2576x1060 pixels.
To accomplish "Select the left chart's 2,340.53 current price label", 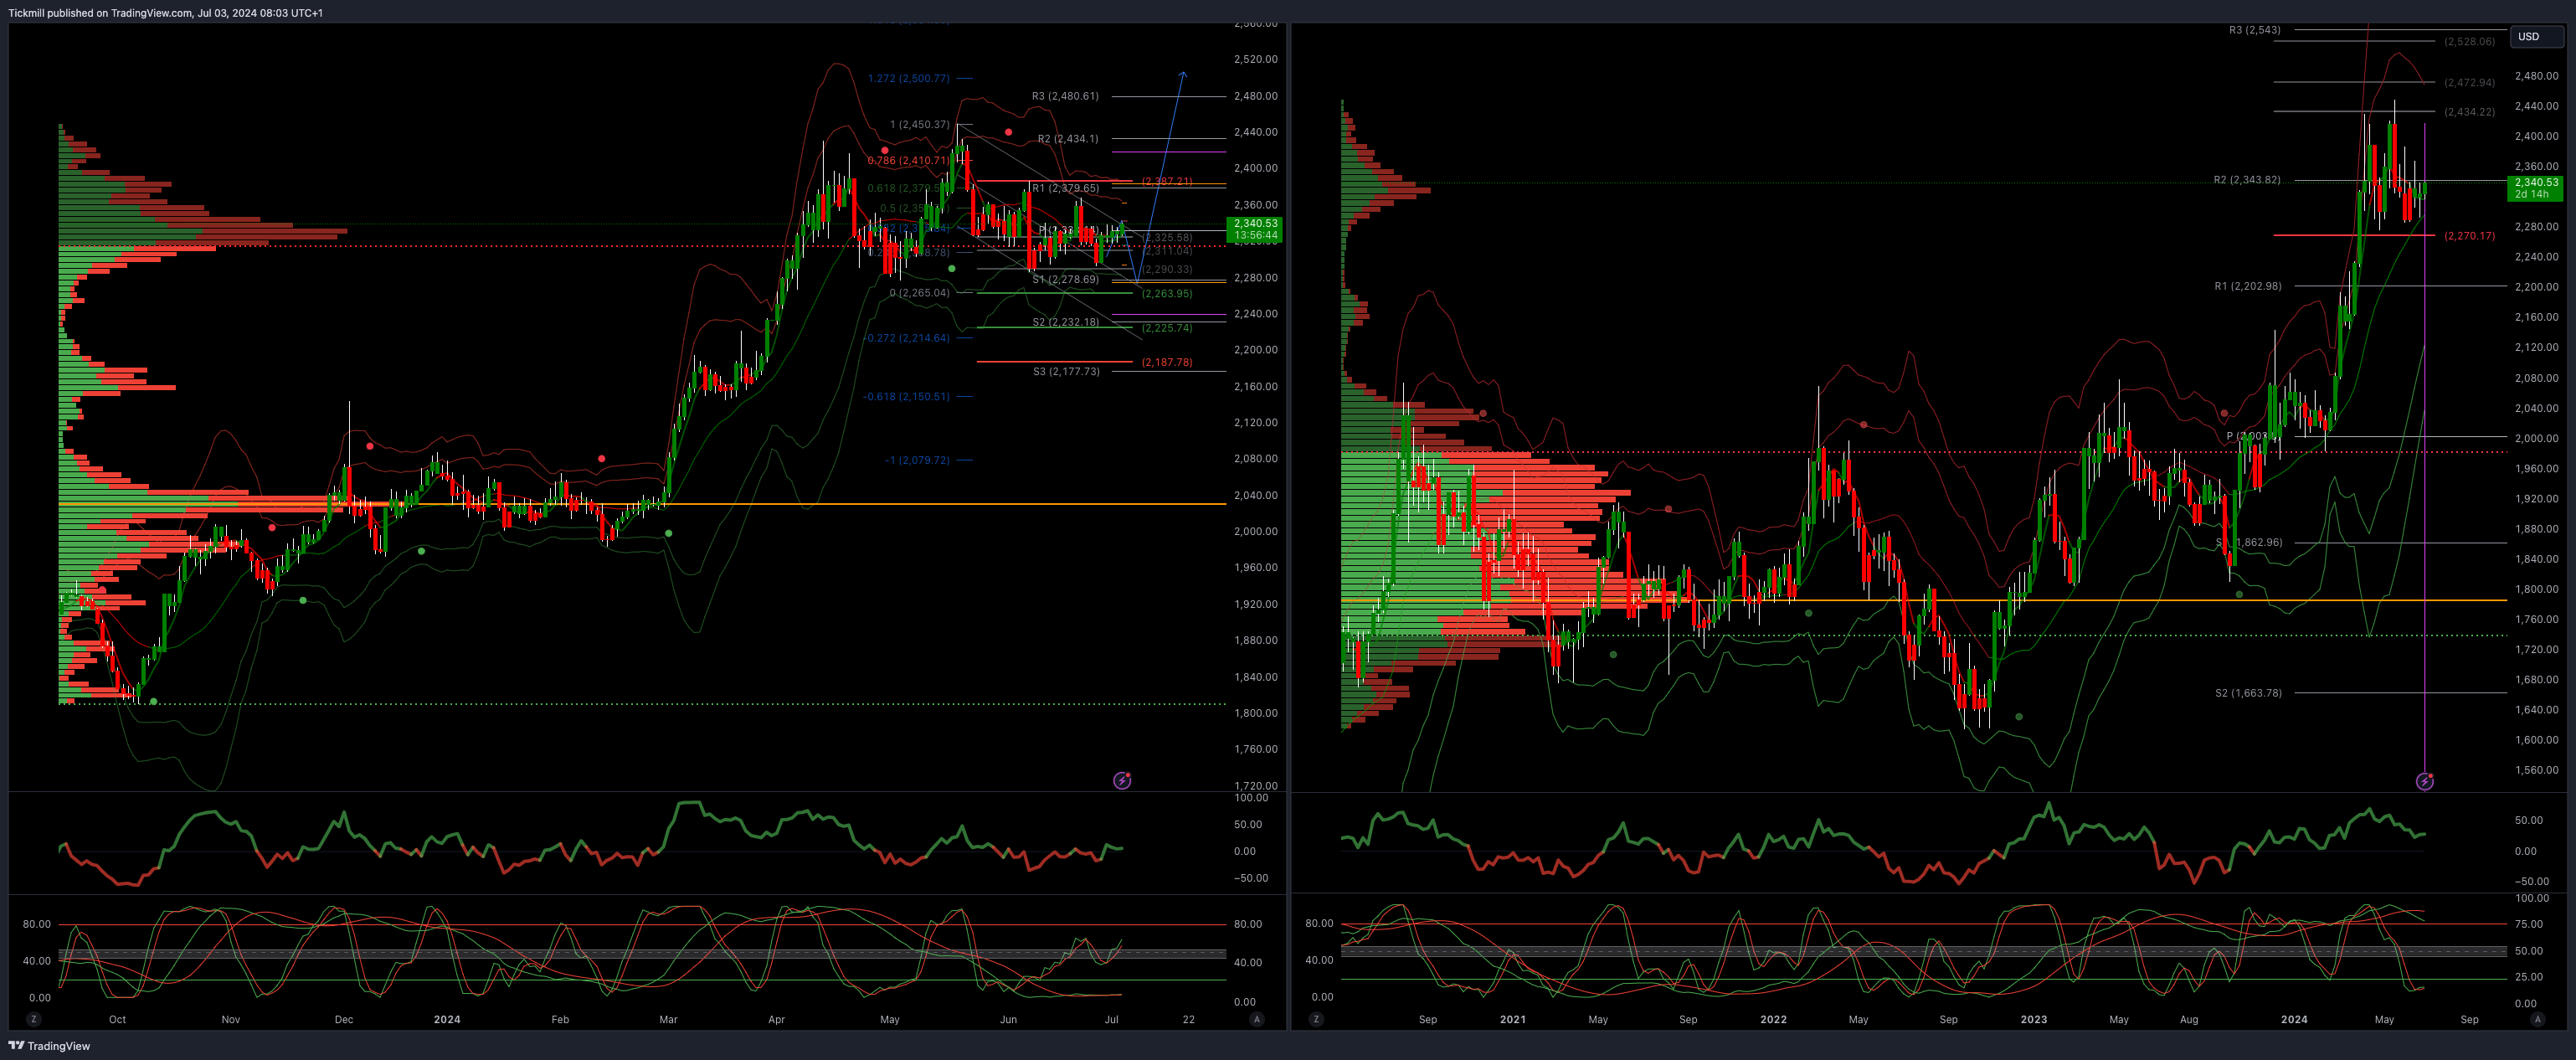I will [x=1254, y=229].
